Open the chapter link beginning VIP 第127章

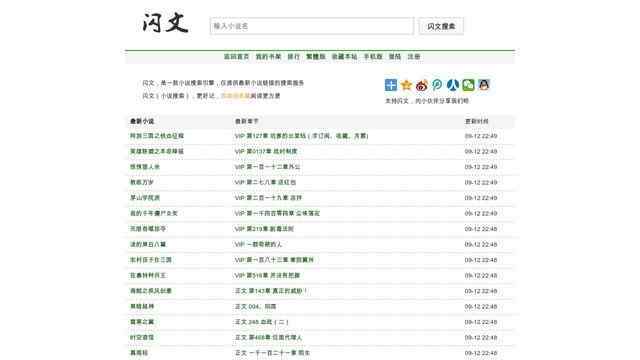click(301, 136)
